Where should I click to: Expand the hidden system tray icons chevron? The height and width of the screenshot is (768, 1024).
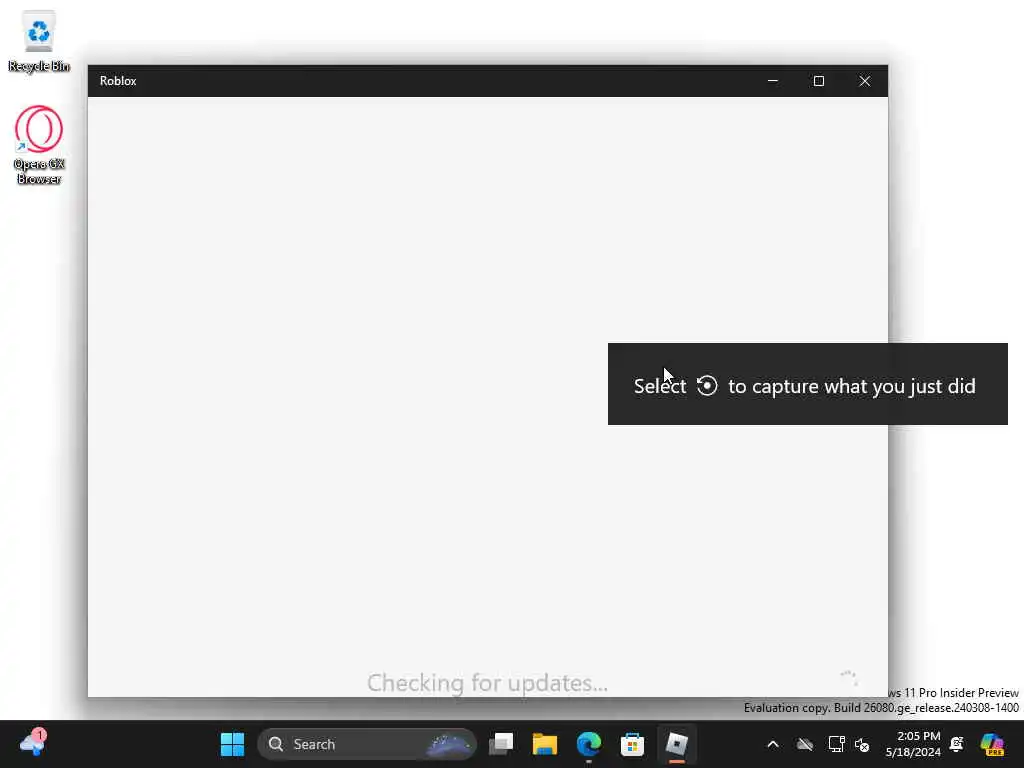773,744
